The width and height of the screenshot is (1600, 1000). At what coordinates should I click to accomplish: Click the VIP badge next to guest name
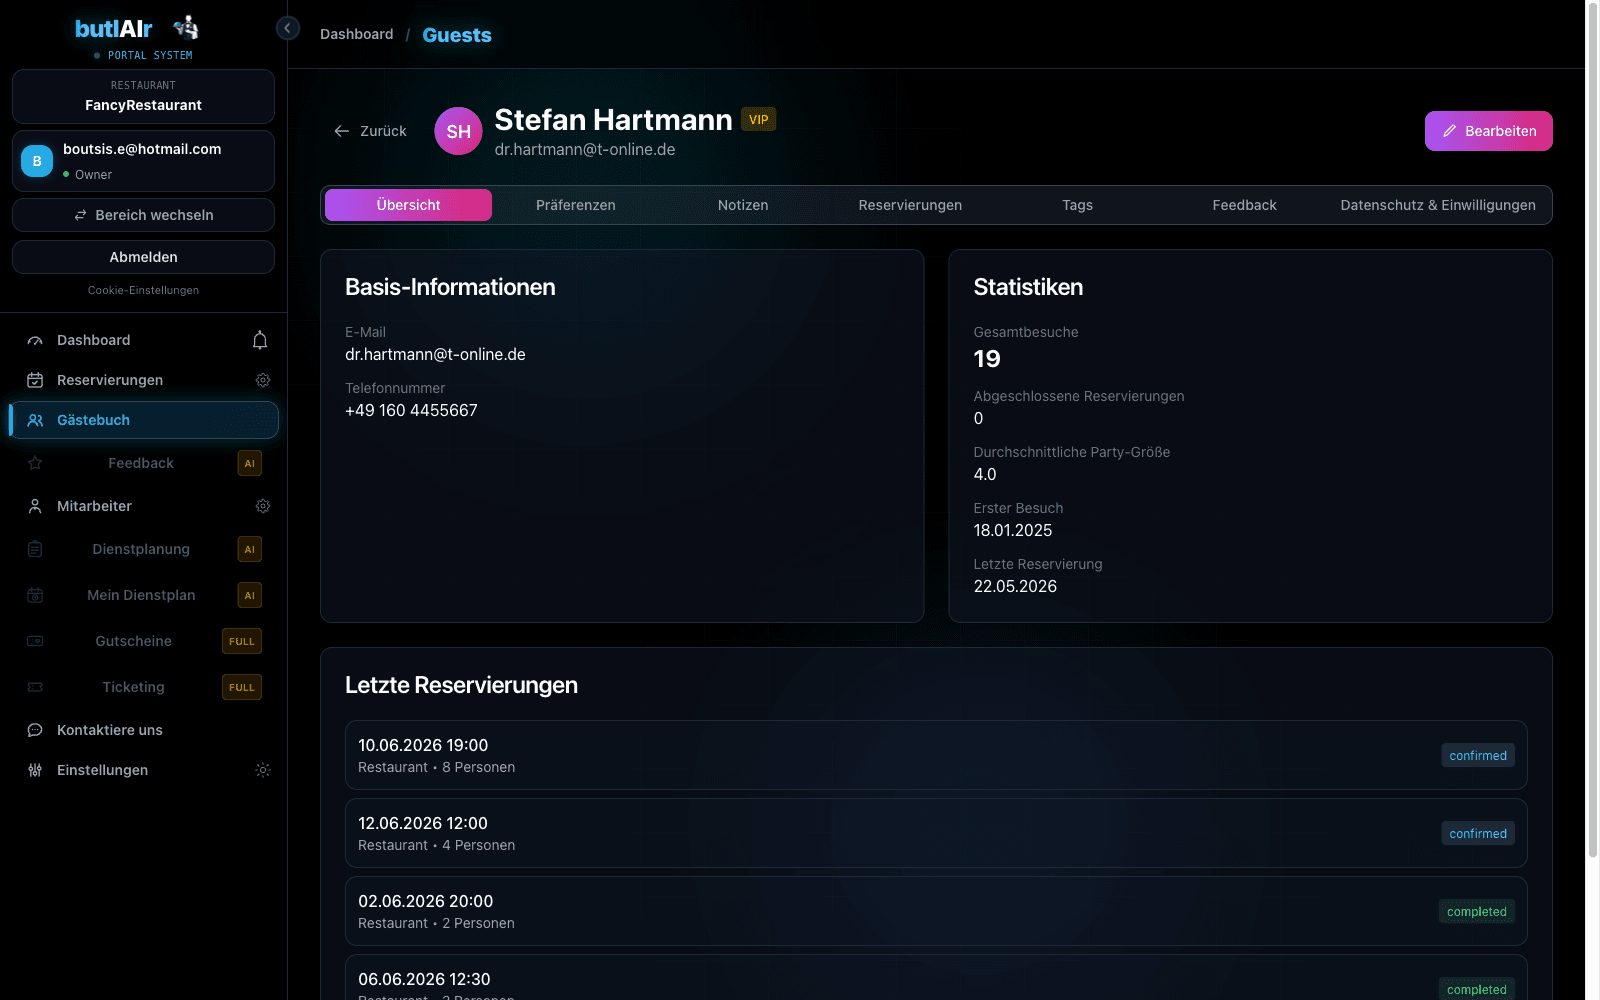pyautogui.click(x=759, y=119)
